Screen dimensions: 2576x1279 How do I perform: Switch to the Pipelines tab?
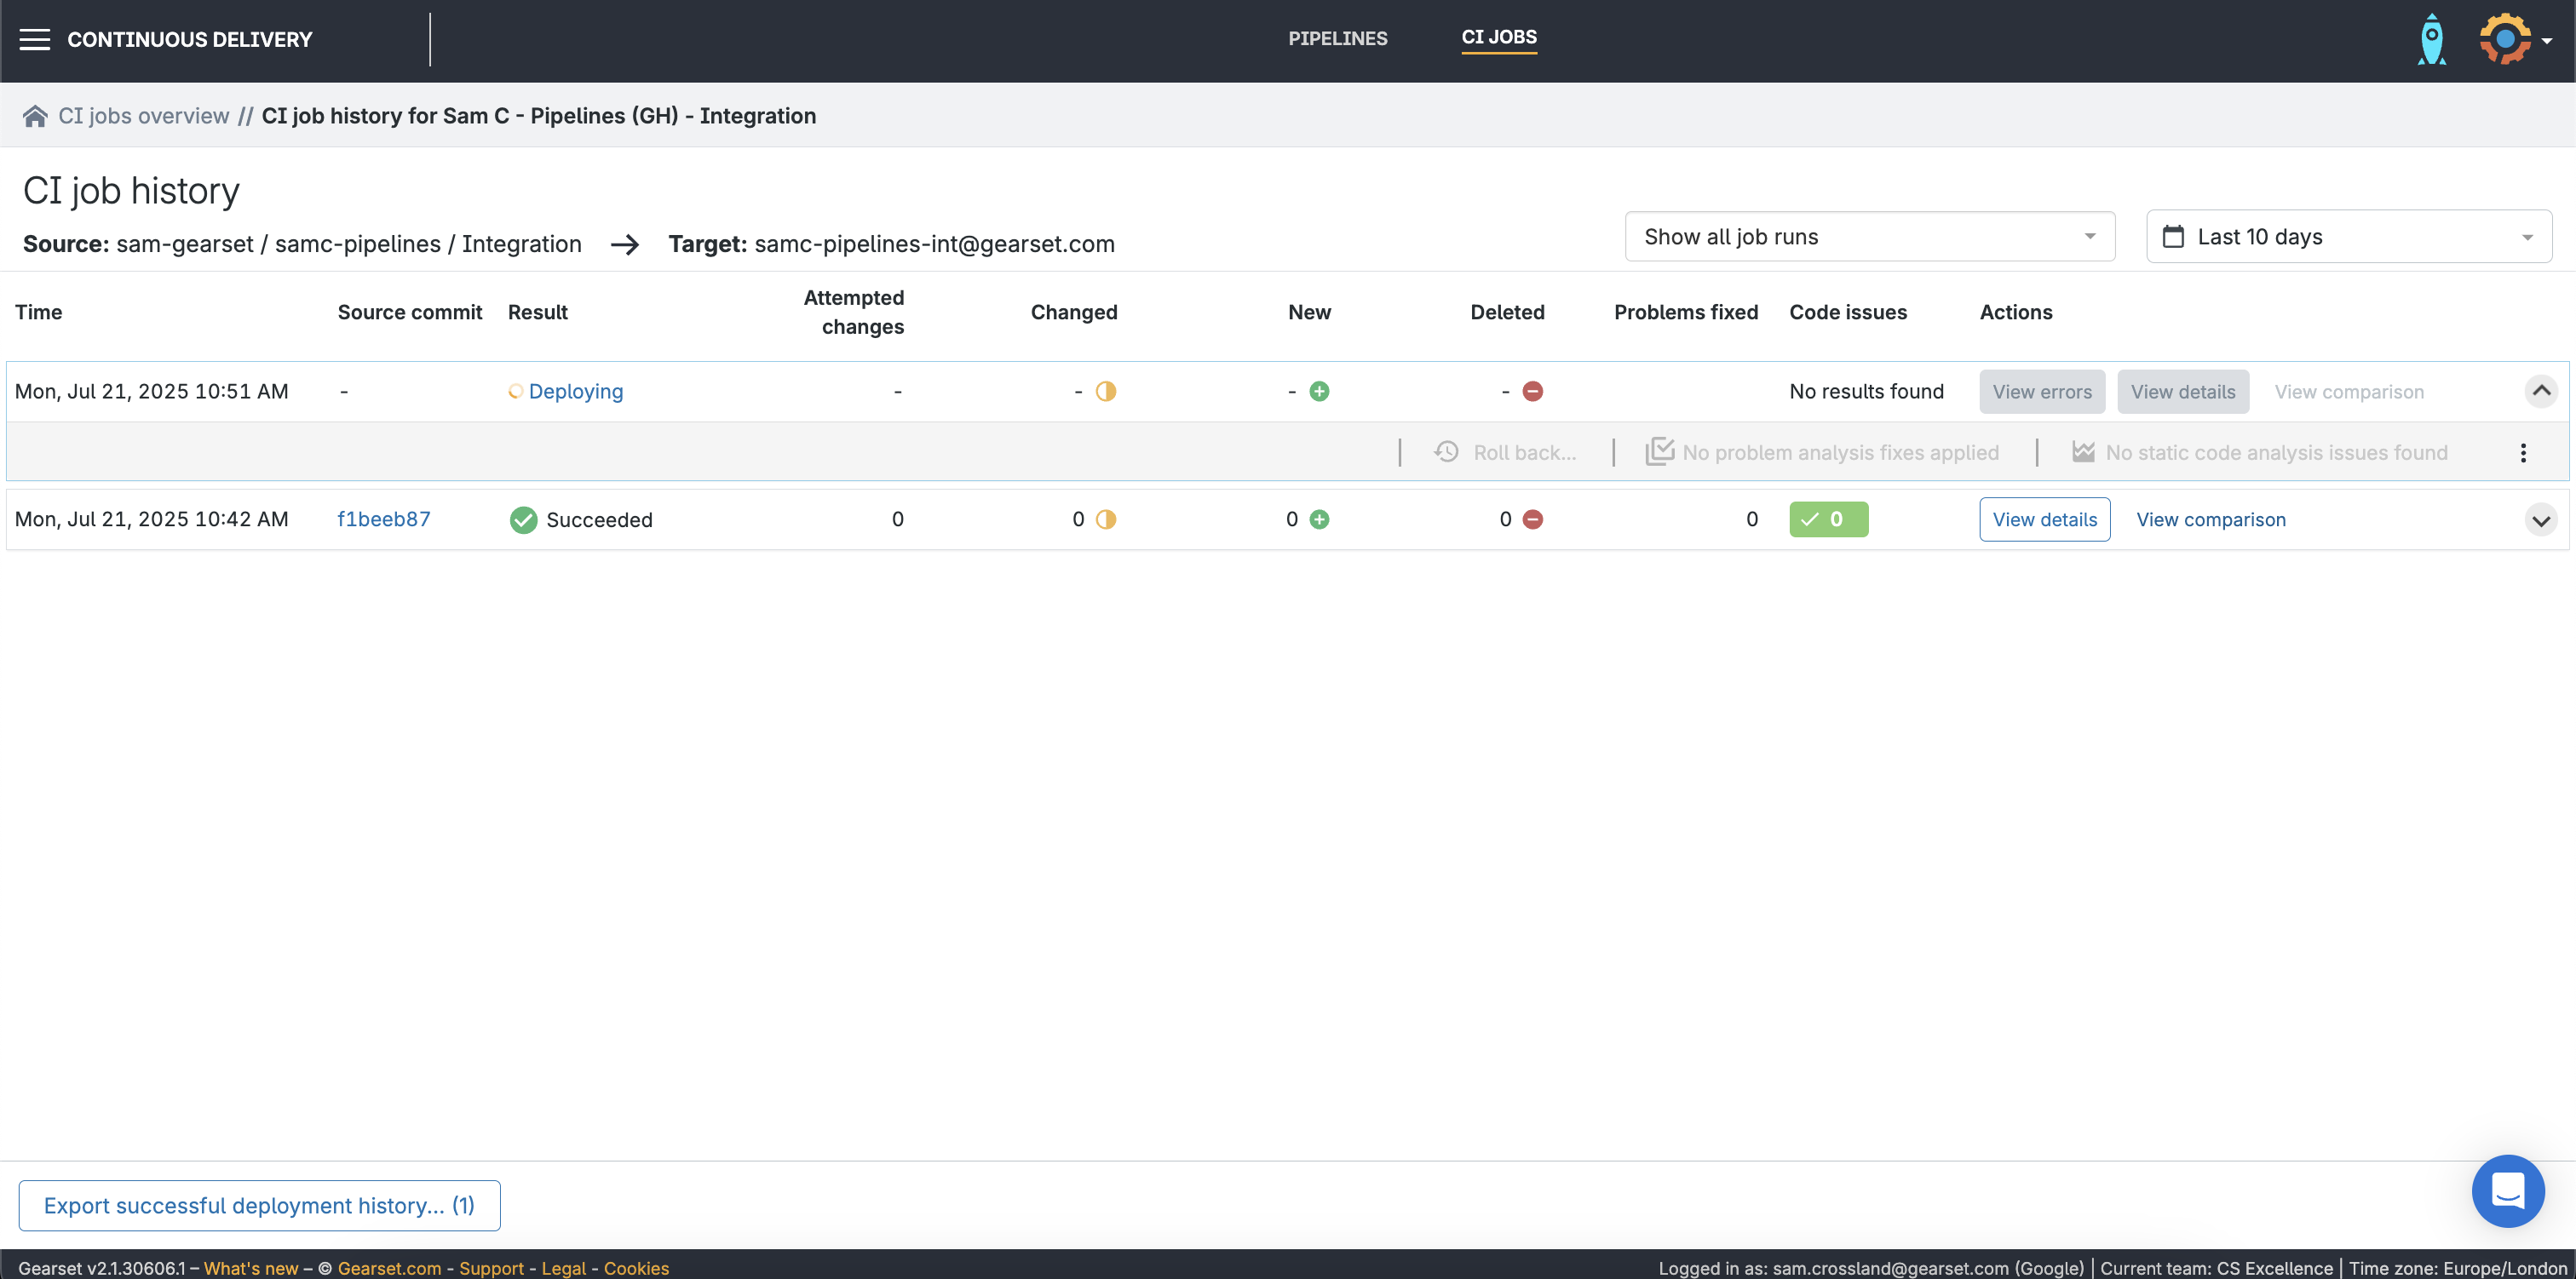point(1337,39)
